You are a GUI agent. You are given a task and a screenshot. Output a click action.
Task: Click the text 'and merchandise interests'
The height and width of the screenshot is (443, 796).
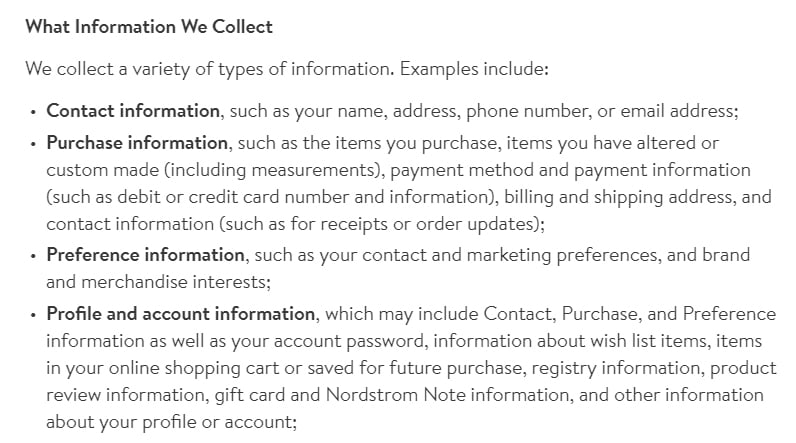pos(157,282)
